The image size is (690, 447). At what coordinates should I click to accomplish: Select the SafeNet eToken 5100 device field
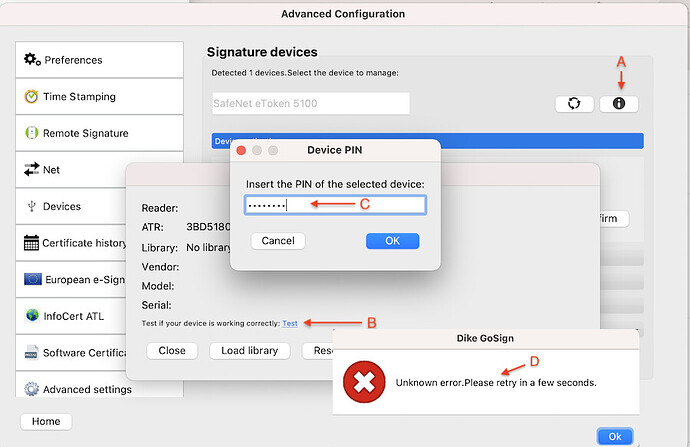310,103
